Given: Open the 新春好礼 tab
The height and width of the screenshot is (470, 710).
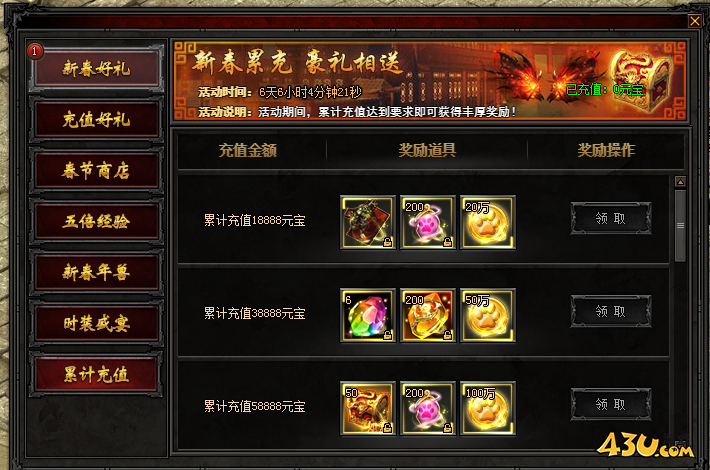Looking at the screenshot, I should tap(96, 68).
